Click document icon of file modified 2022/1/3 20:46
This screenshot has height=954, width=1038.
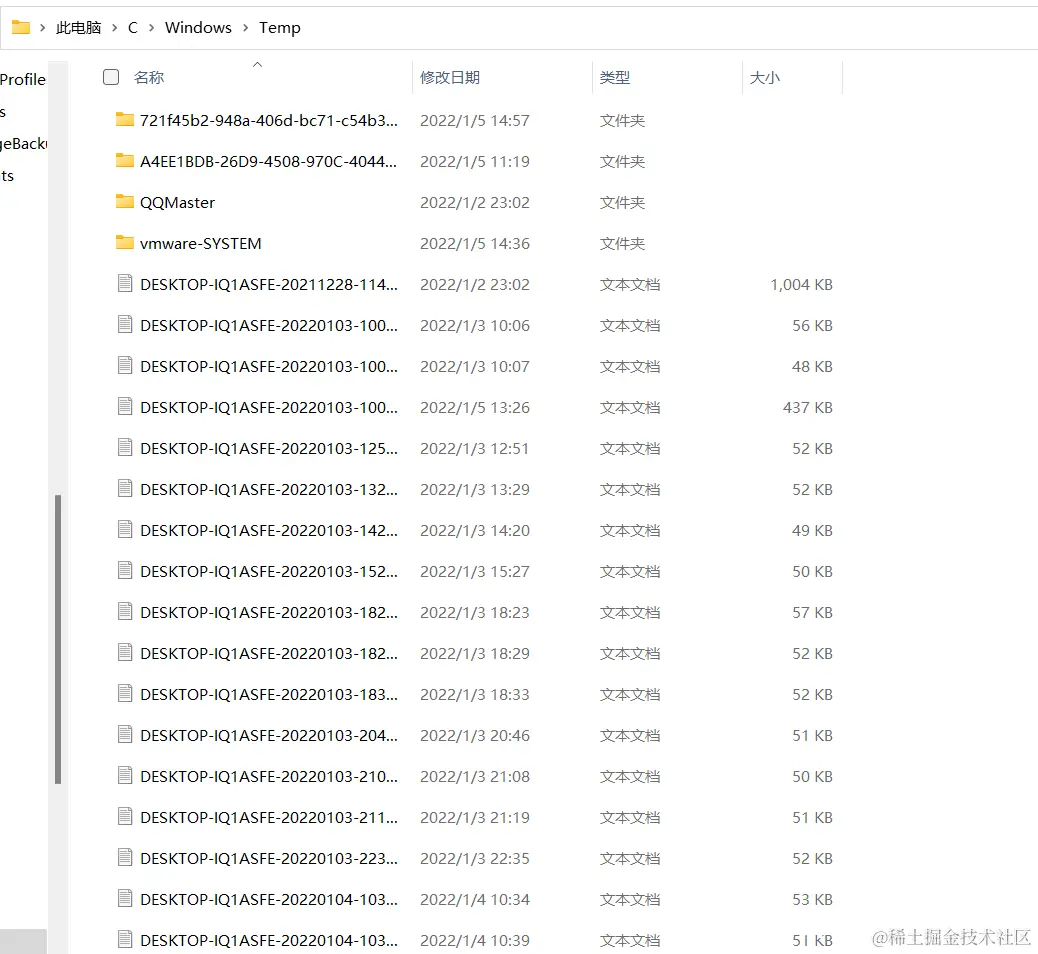point(124,735)
